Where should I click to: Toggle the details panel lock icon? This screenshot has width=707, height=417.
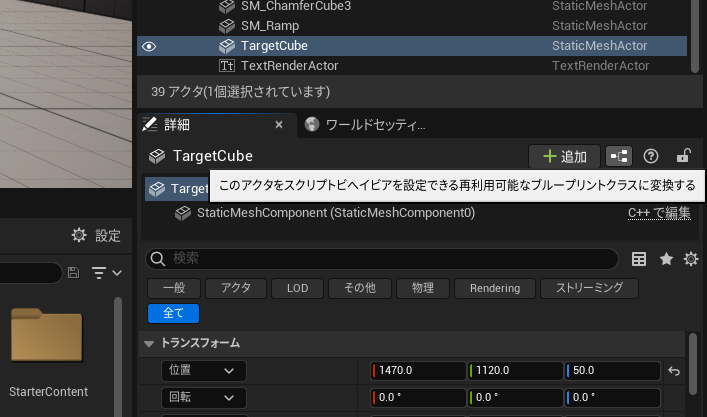click(684, 156)
